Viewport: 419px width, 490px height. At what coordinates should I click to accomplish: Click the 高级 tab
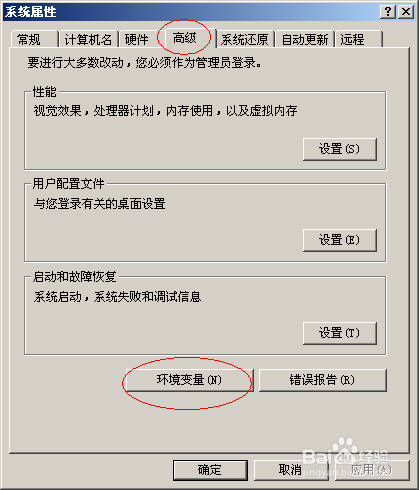pos(185,38)
